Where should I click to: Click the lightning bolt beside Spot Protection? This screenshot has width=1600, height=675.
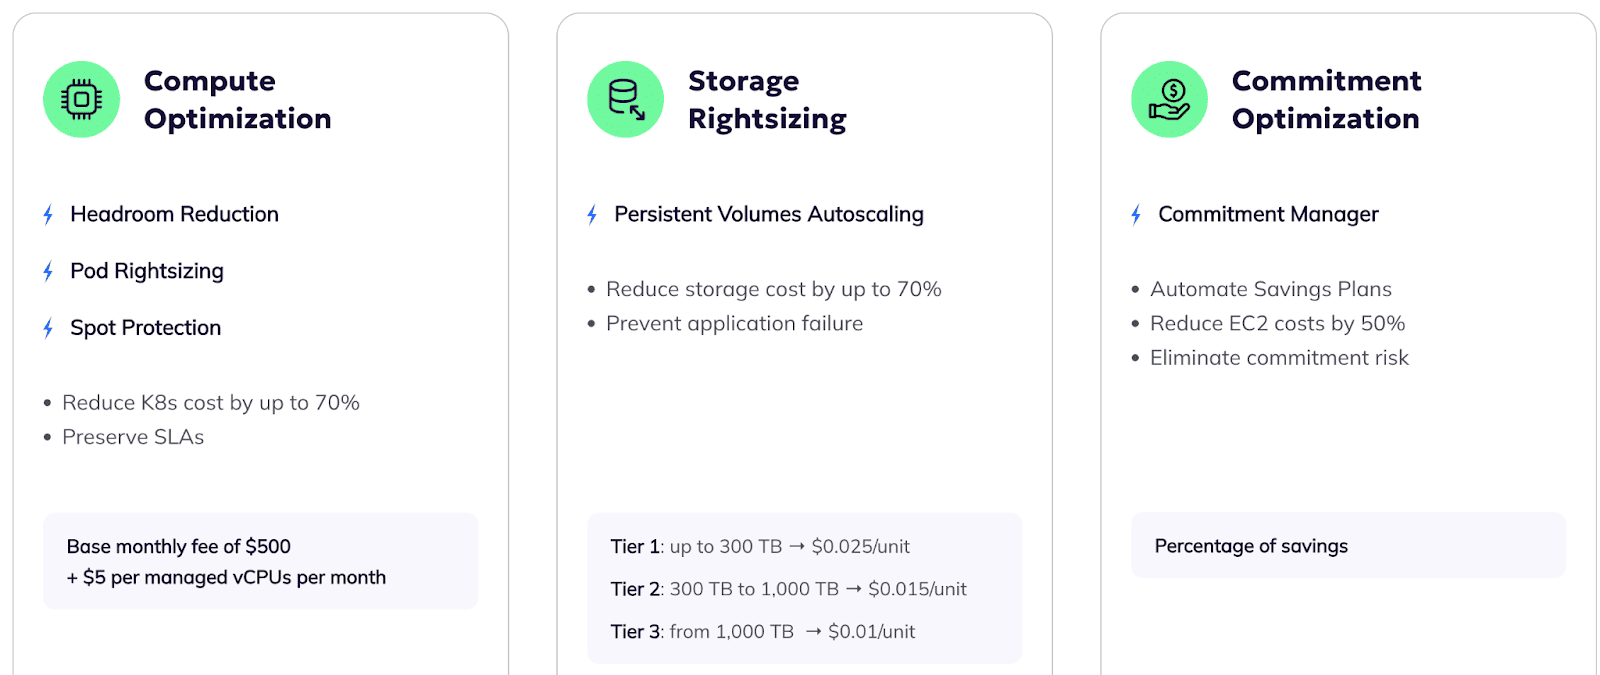coord(48,329)
